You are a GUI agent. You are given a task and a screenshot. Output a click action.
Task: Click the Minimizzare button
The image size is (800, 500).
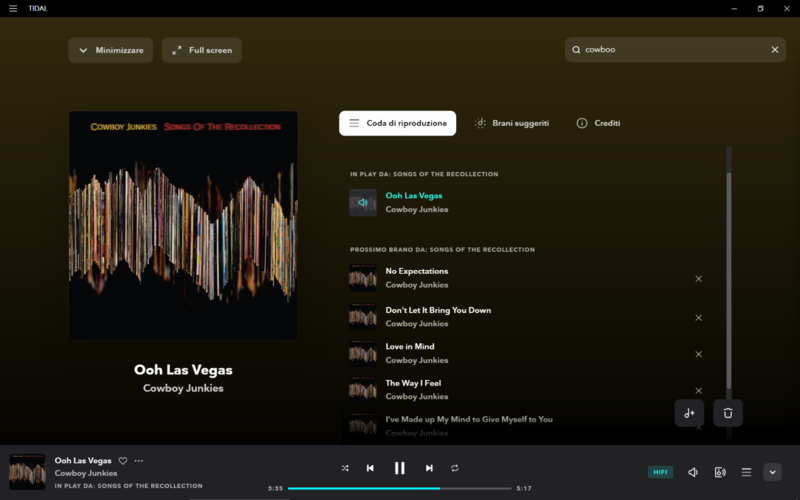[x=111, y=50]
